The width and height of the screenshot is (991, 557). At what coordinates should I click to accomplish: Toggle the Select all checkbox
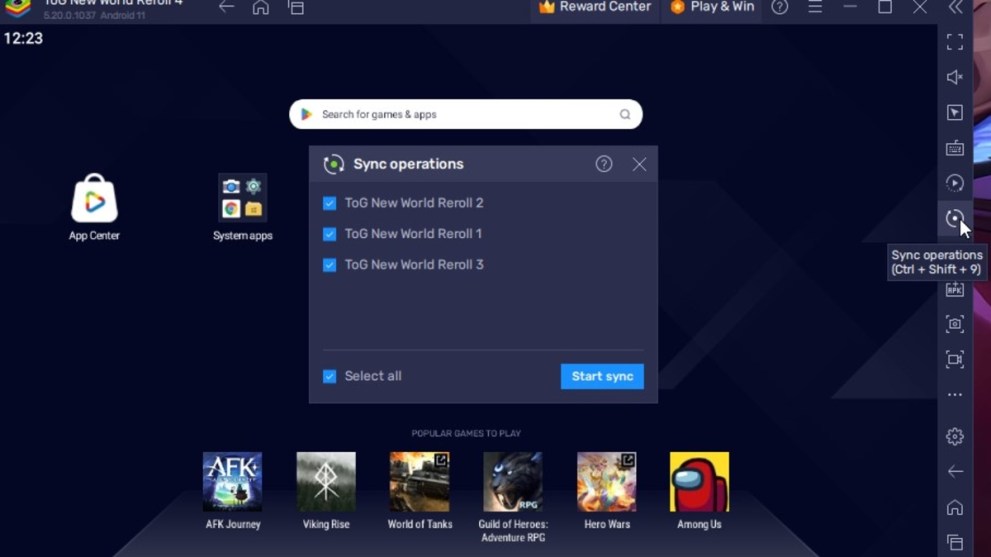click(329, 376)
